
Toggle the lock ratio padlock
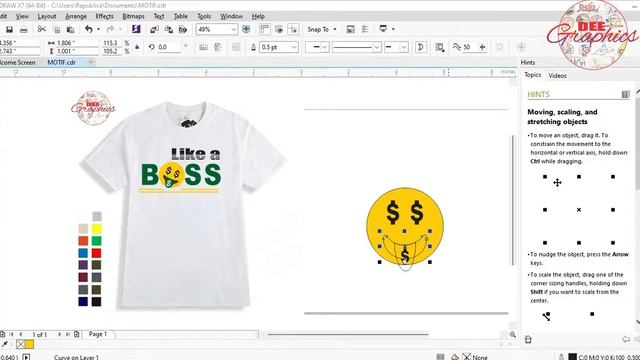pyautogui.click(x=137, y=47)
